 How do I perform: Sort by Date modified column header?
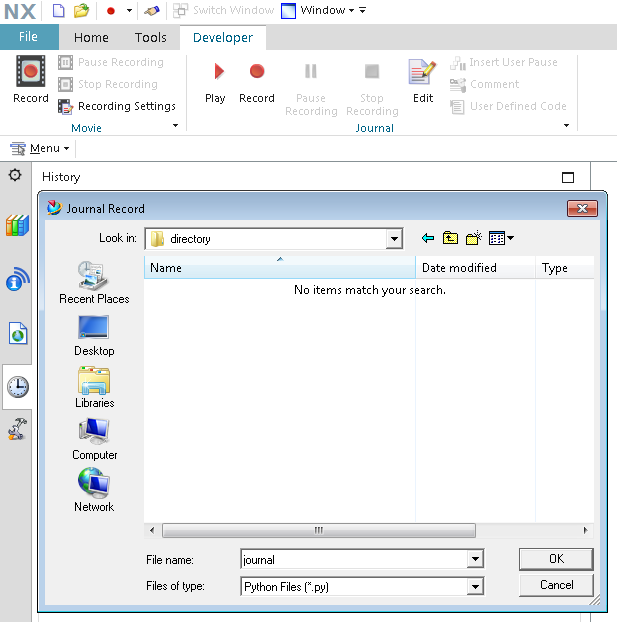pyautogui.click(x=475, y=268)
